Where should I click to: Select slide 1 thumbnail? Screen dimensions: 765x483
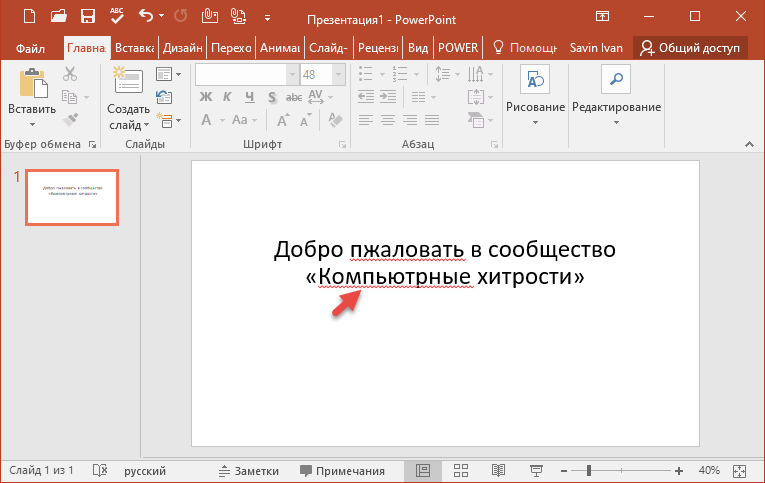(x=72, y=198)
